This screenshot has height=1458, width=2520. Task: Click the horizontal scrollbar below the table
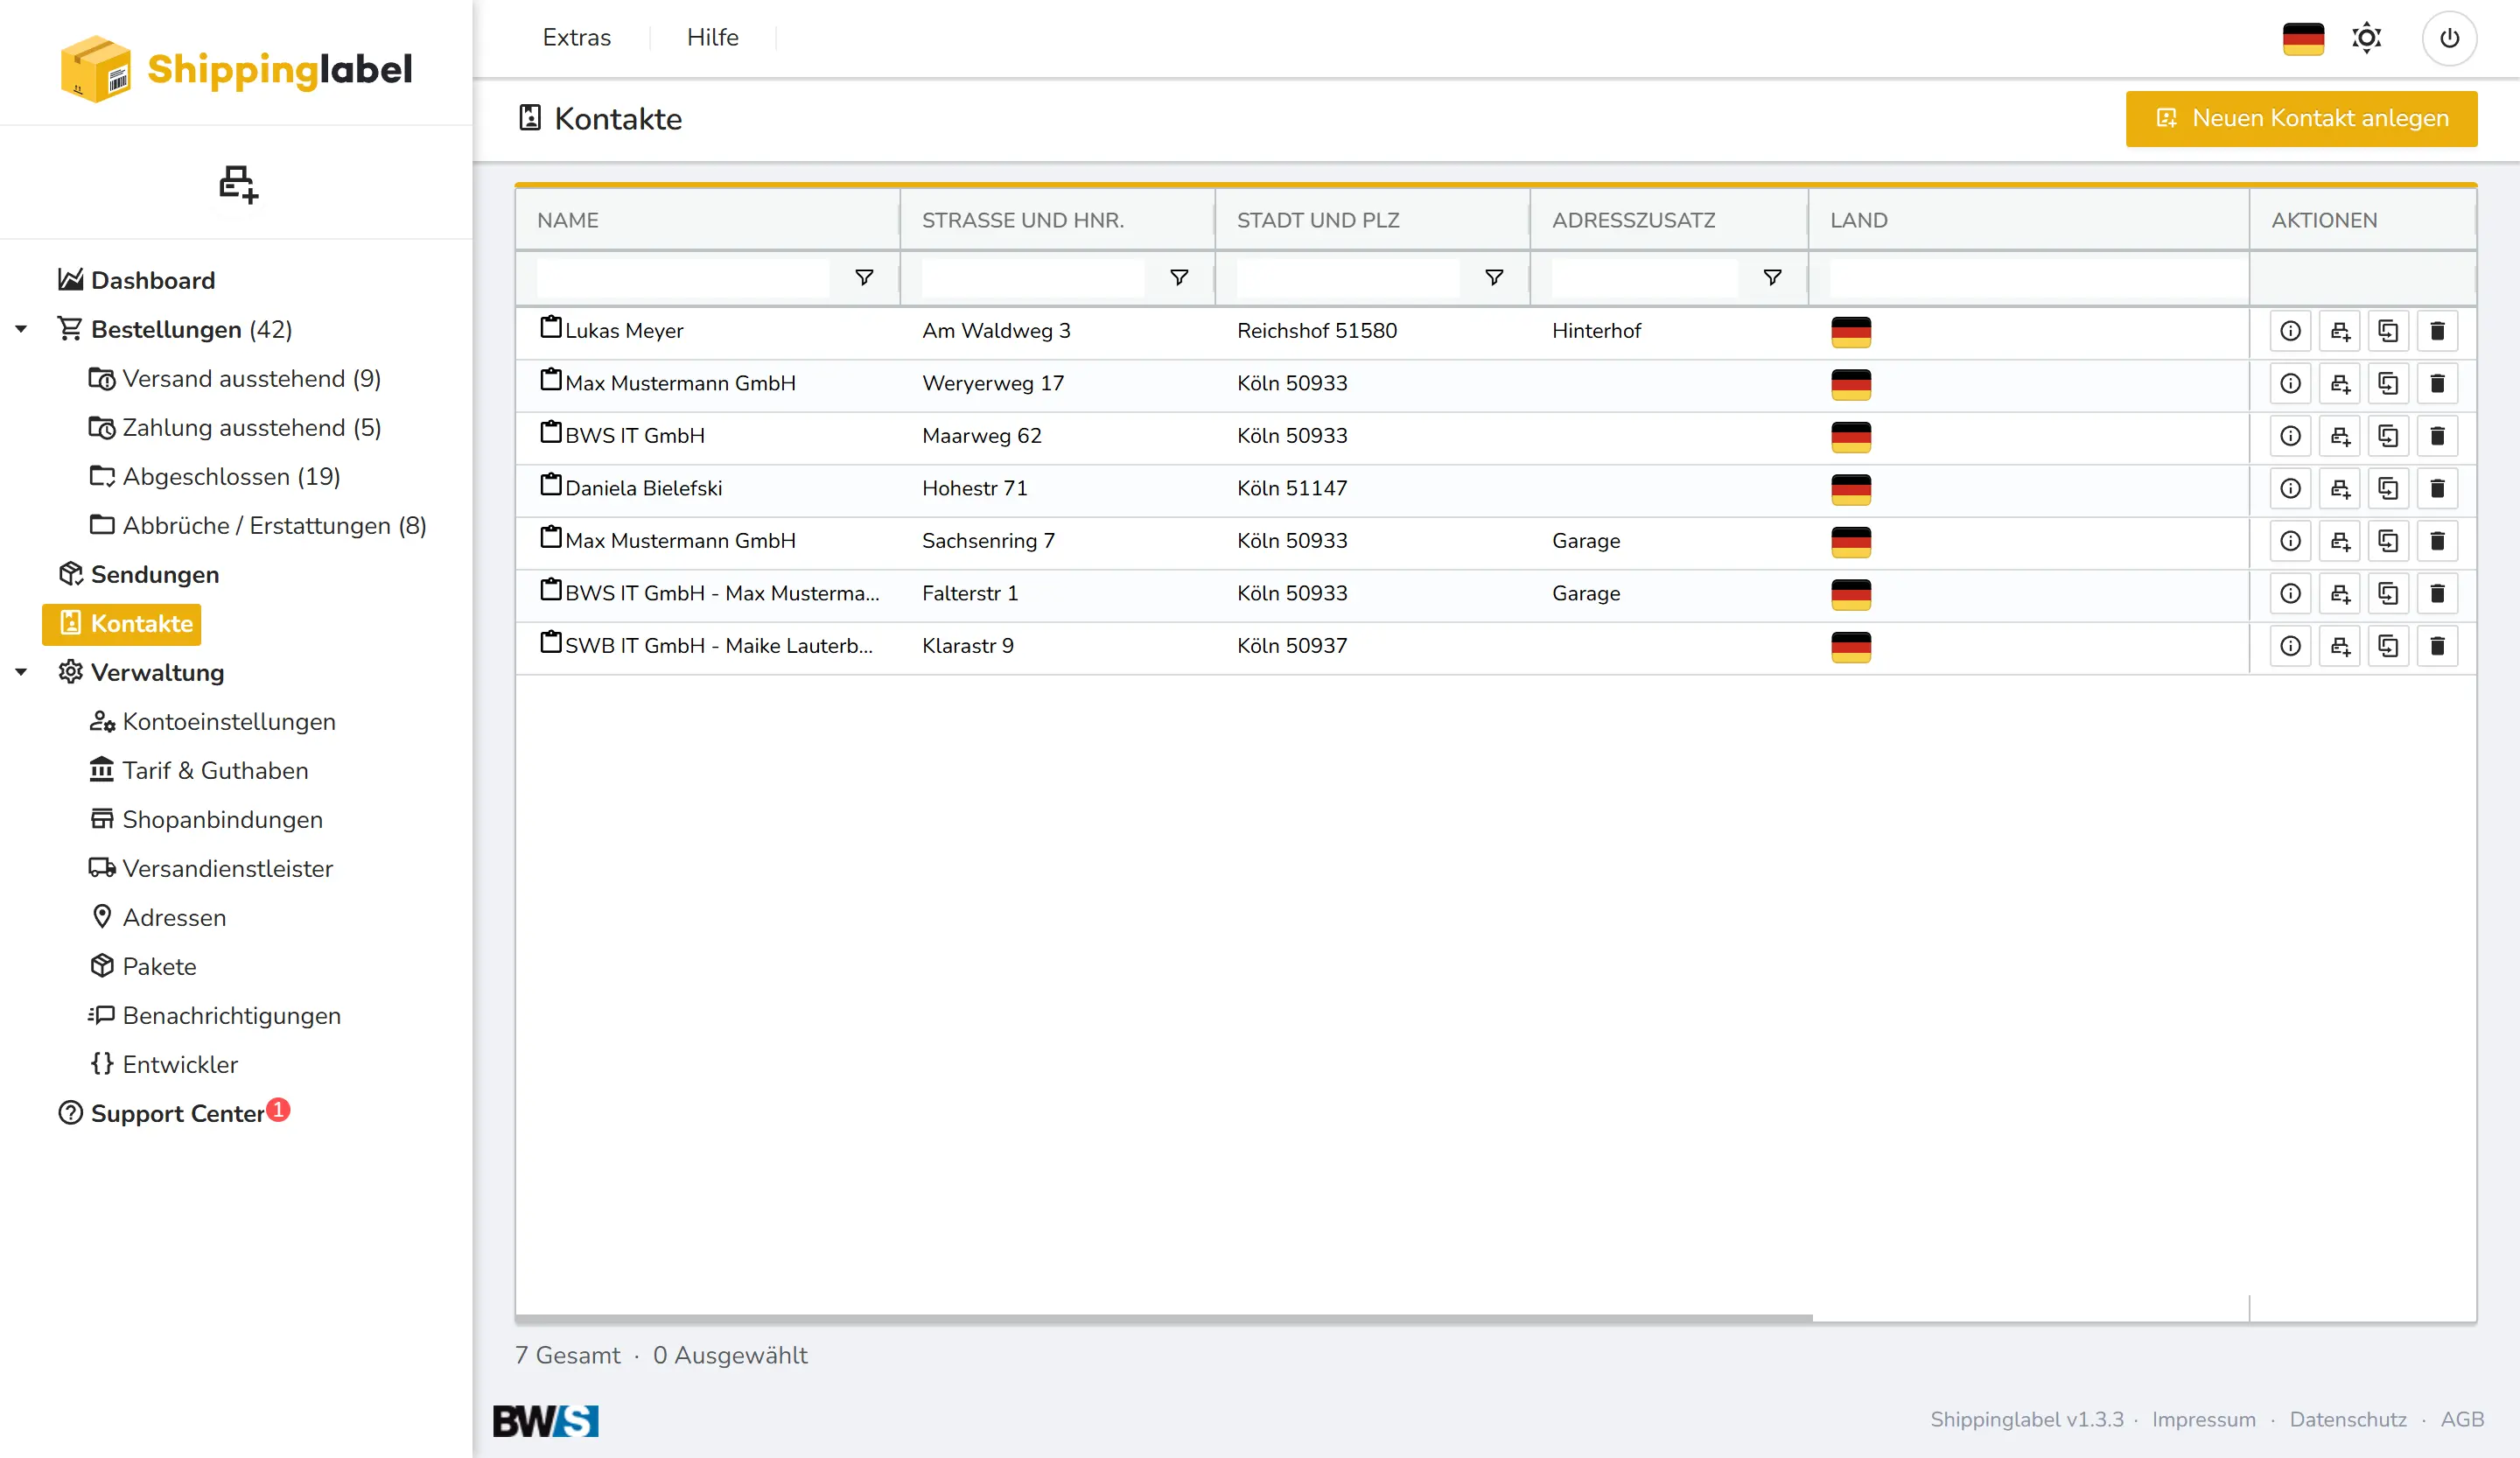pos(1163,1319)
